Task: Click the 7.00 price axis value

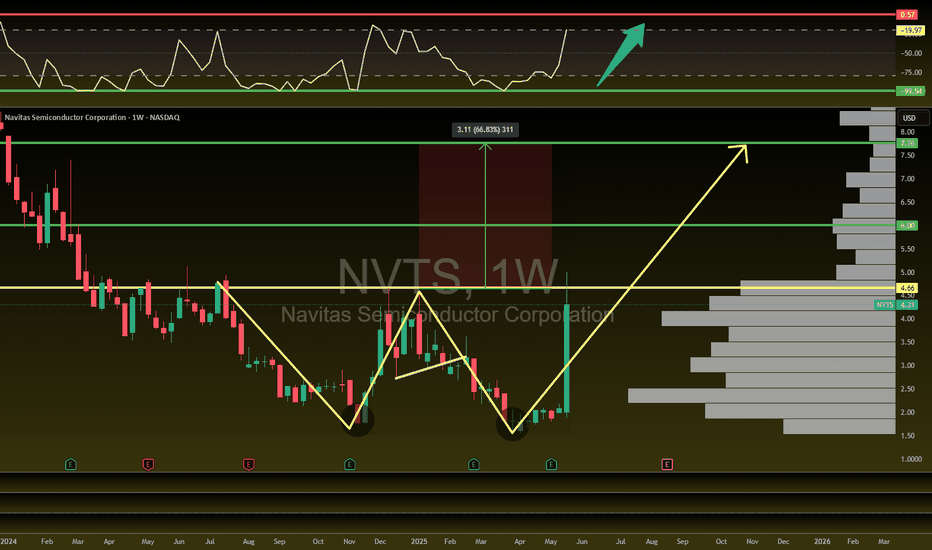Action: (x=908, y=179)
